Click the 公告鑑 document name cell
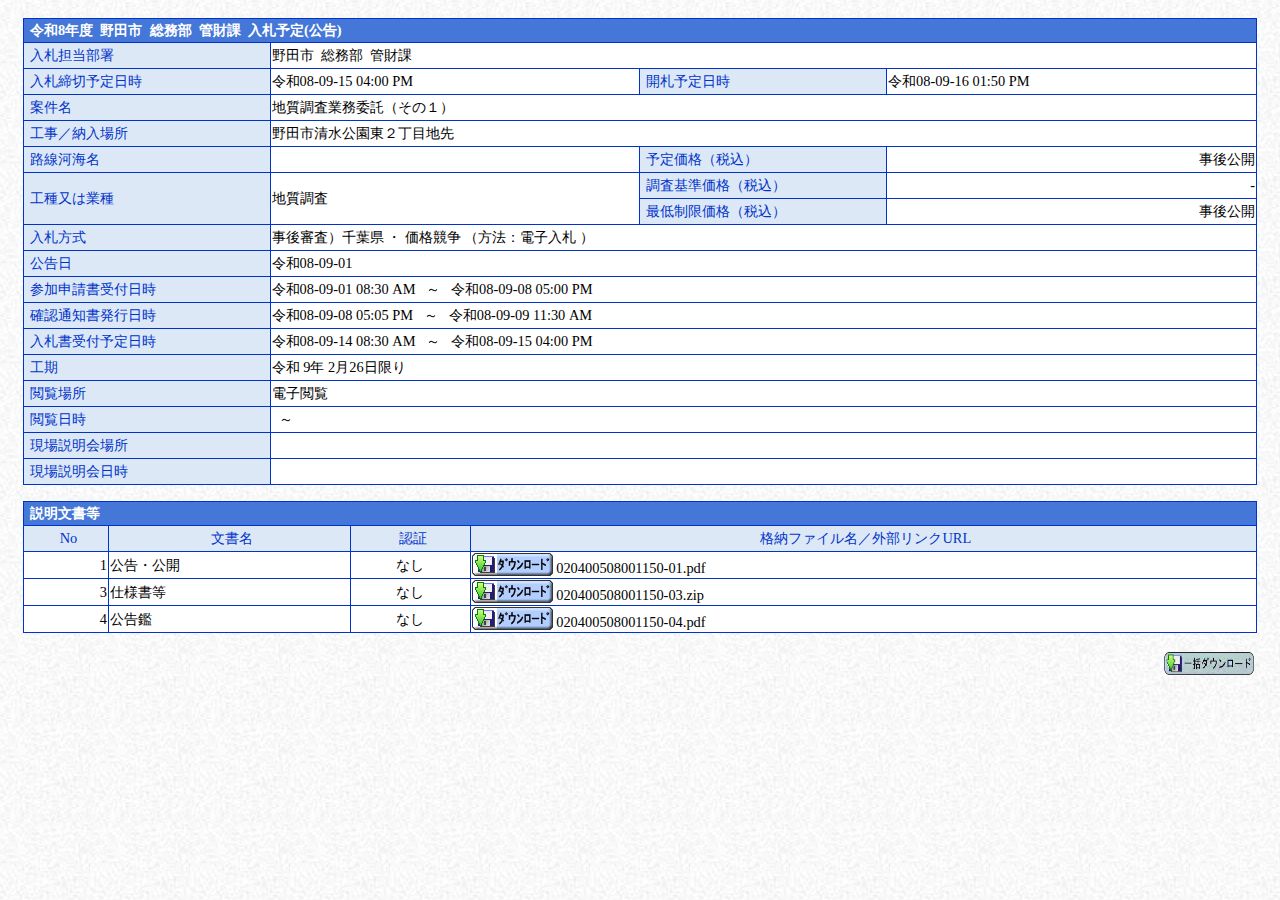 [x=229, y=619]
